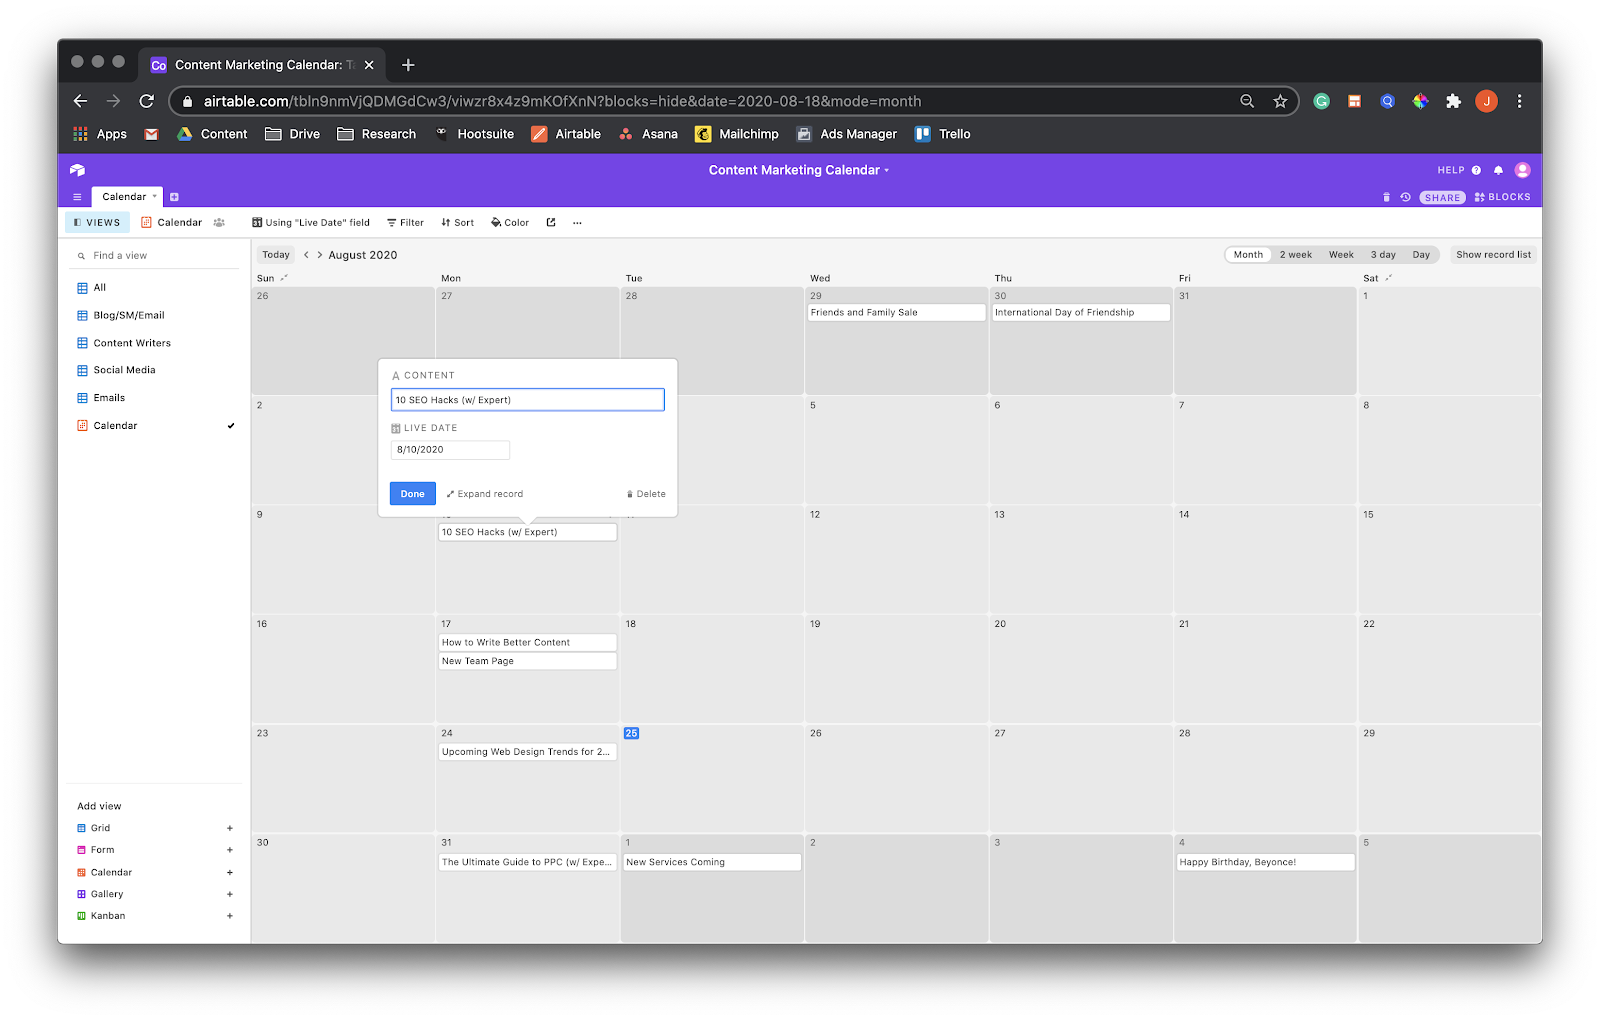This screenshot has height=1020, width=1600.
Task: Switch the calendar to 2 week mode
Action: (x=1296, y=255)
